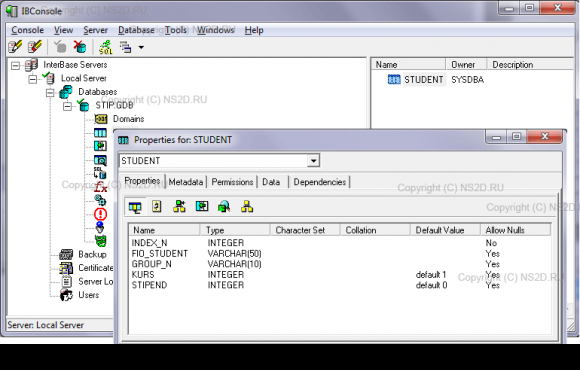
Task: Open the window list toolbar icon
Action: (125, 47)
